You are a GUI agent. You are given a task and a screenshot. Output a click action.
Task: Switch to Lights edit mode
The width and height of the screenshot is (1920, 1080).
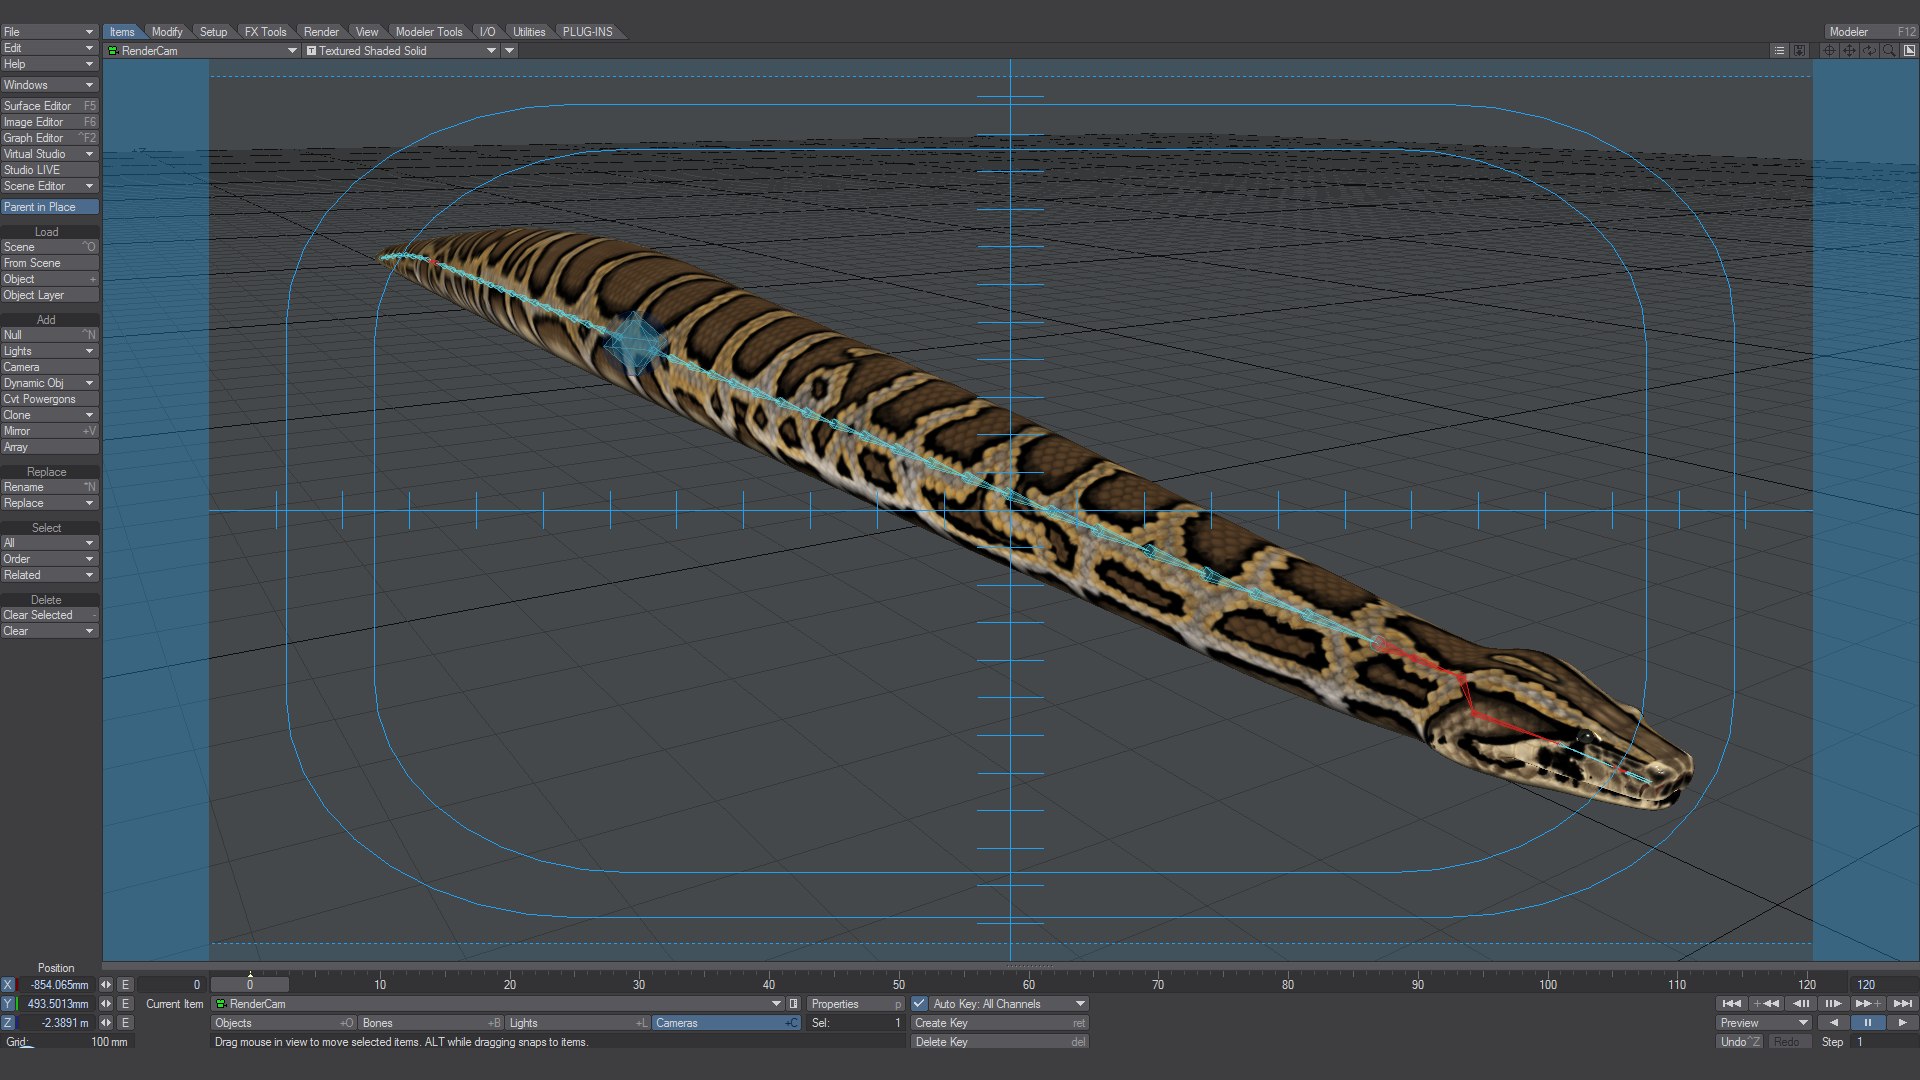577,1023
